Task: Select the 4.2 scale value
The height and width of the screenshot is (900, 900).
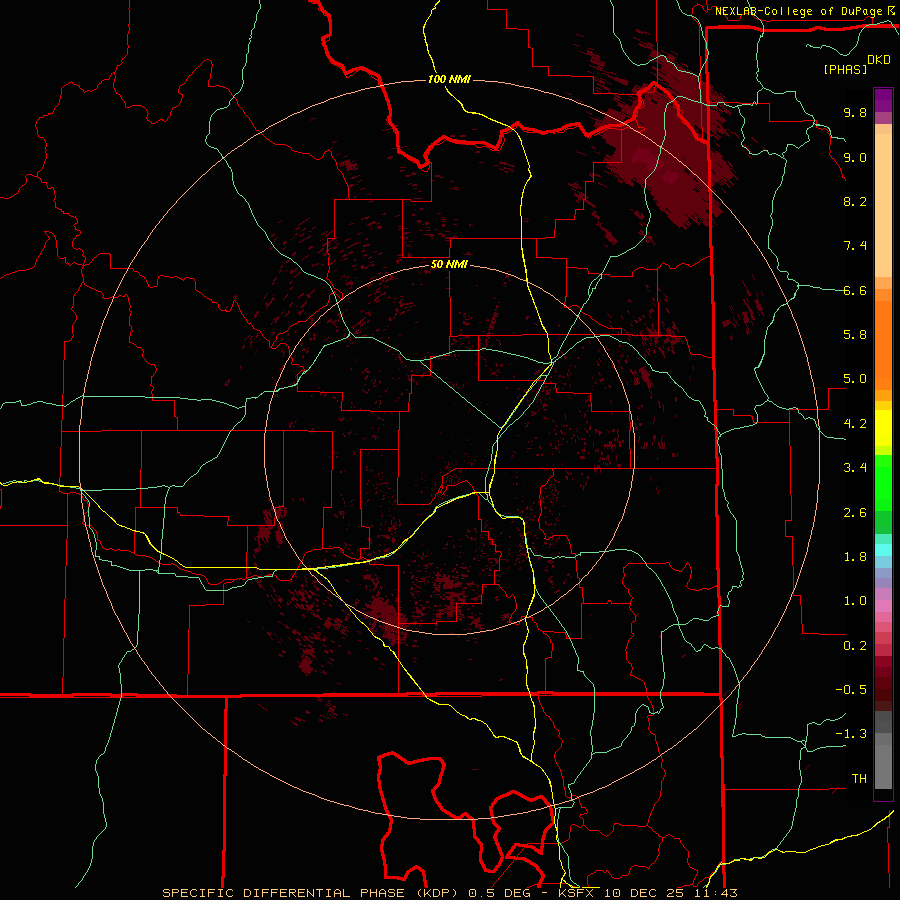Action: click(x=855, y=424)
